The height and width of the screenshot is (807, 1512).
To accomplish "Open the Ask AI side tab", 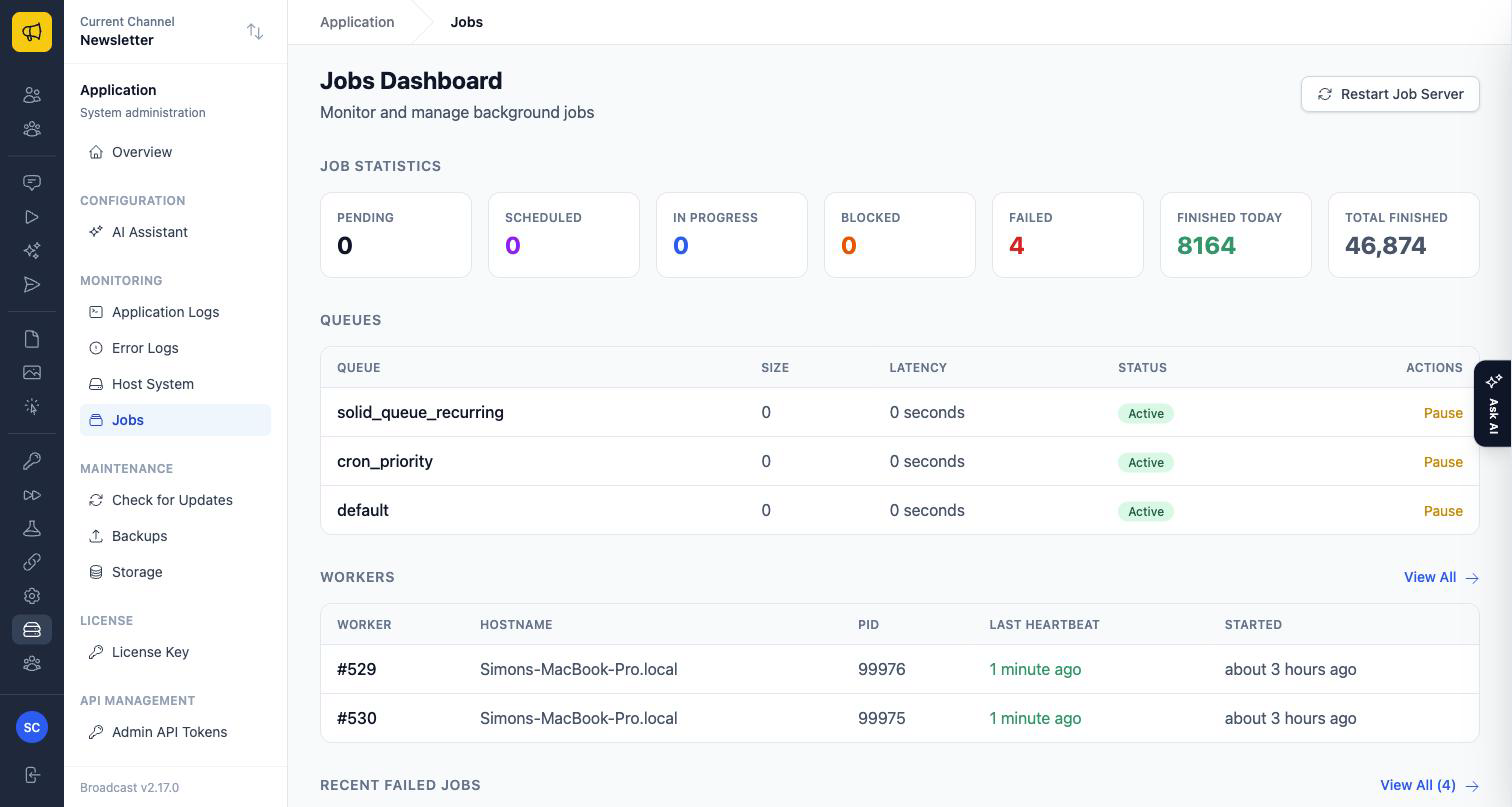I will click(x=1493, y=403).
